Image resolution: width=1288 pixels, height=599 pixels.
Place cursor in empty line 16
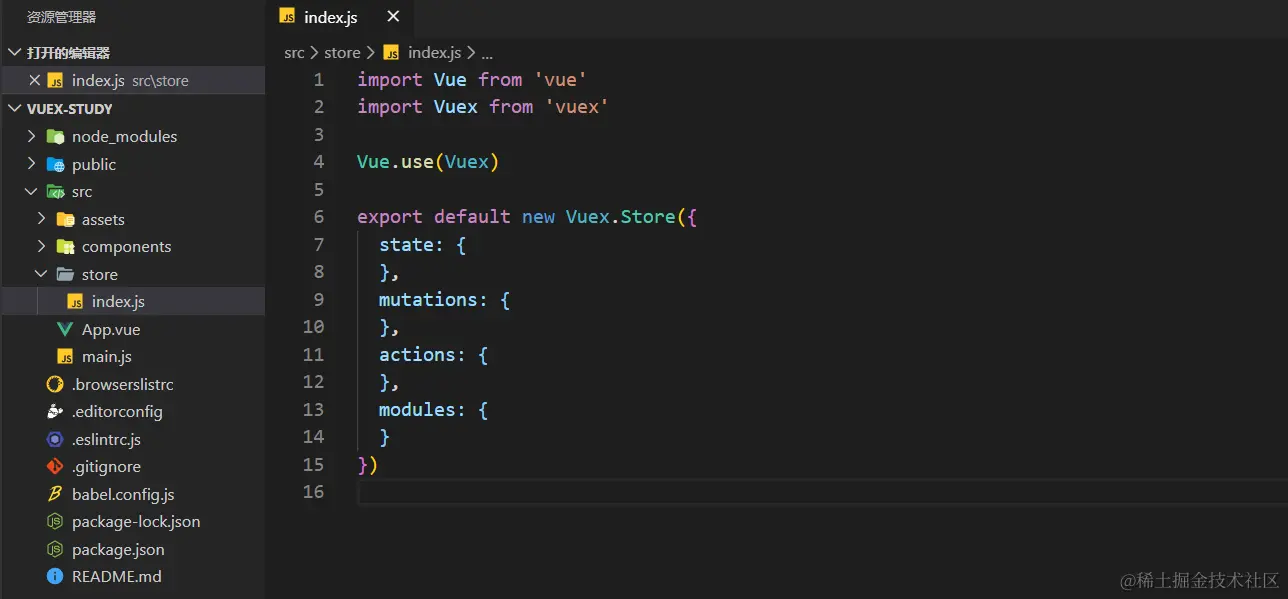point(820,492)
